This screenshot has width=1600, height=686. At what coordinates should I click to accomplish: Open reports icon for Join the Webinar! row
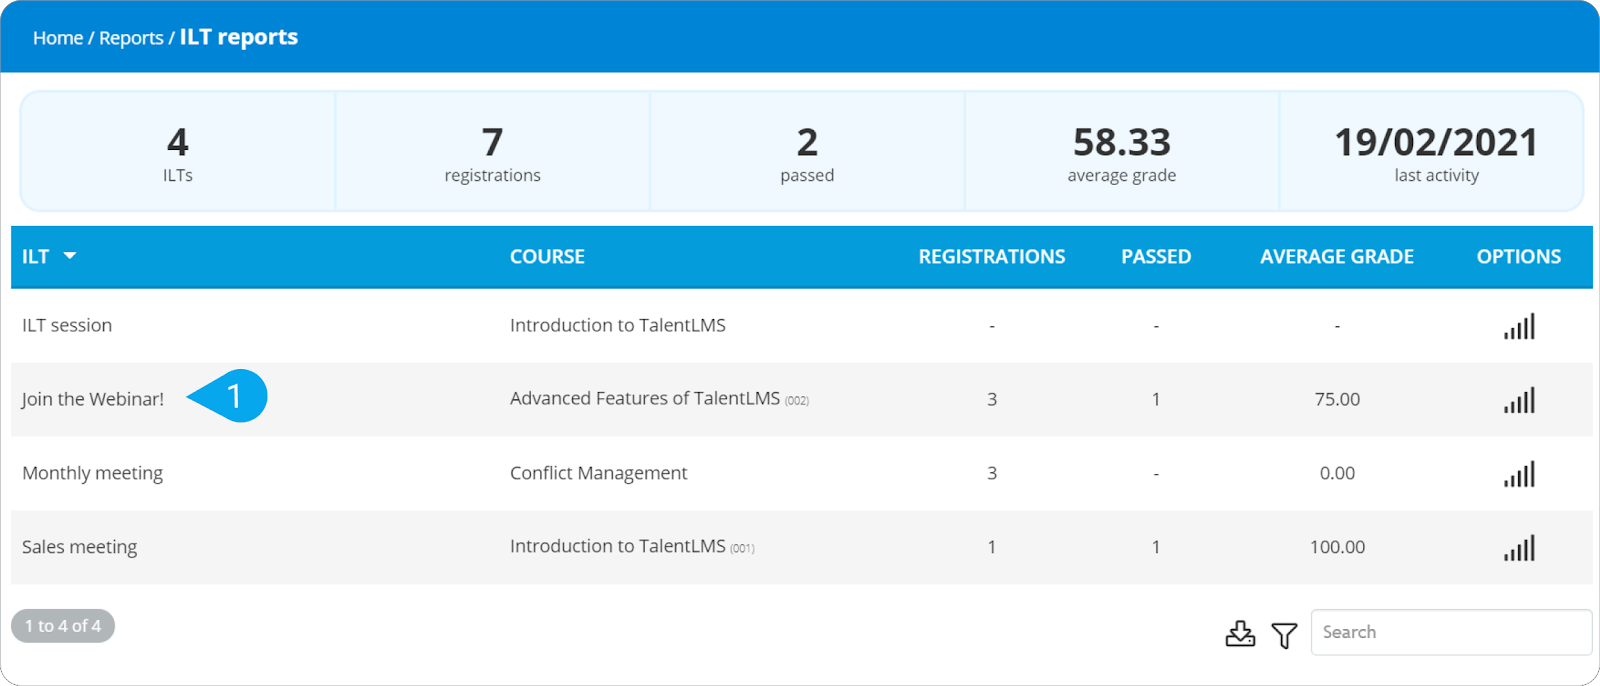pyautogui.click(x=1519, y=400)
